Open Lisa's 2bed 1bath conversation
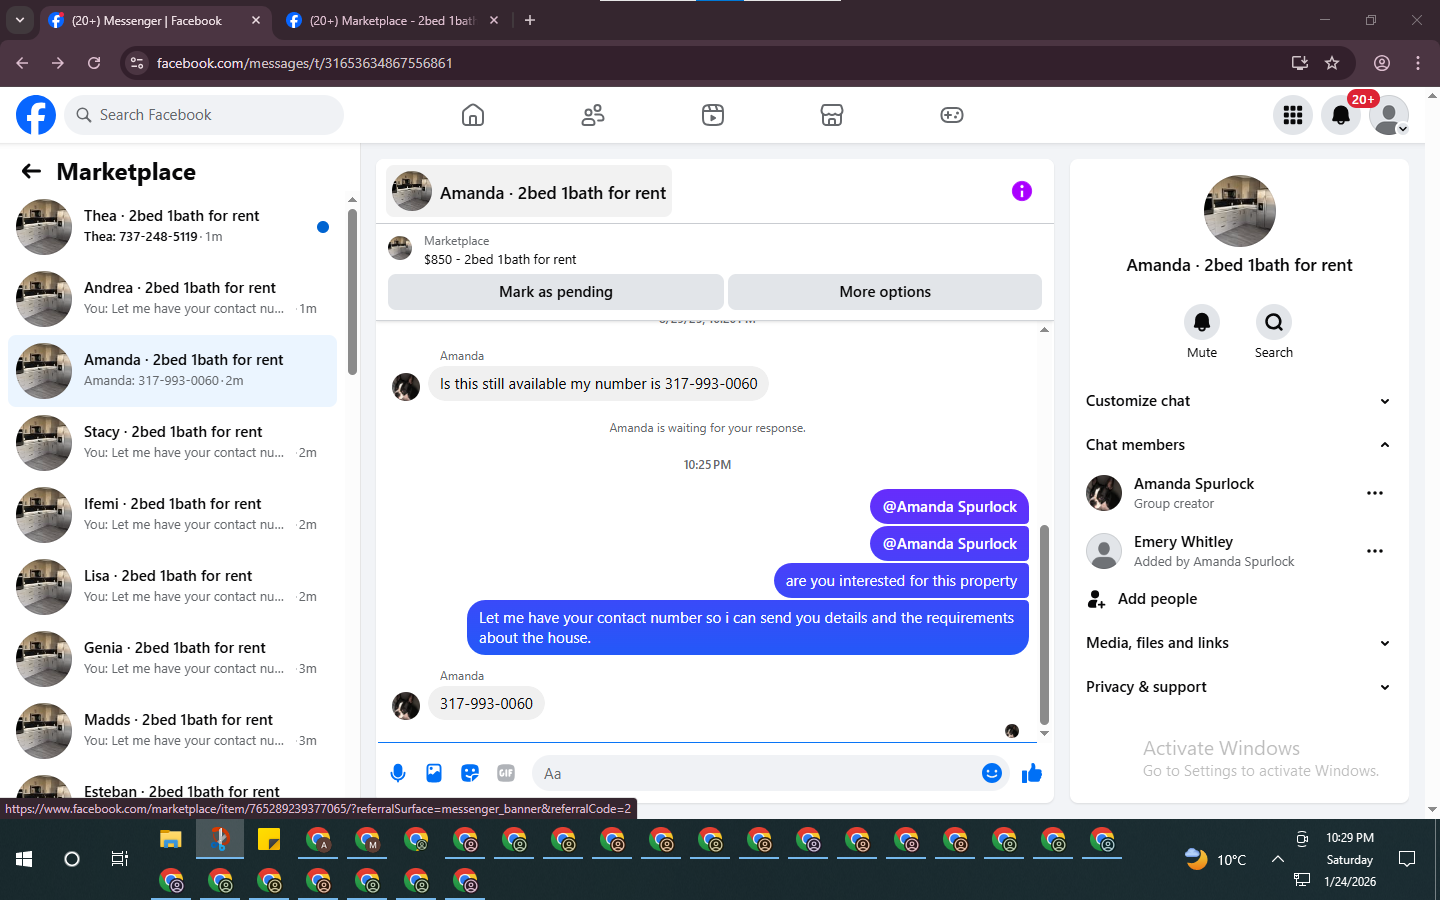 point(172,587)
